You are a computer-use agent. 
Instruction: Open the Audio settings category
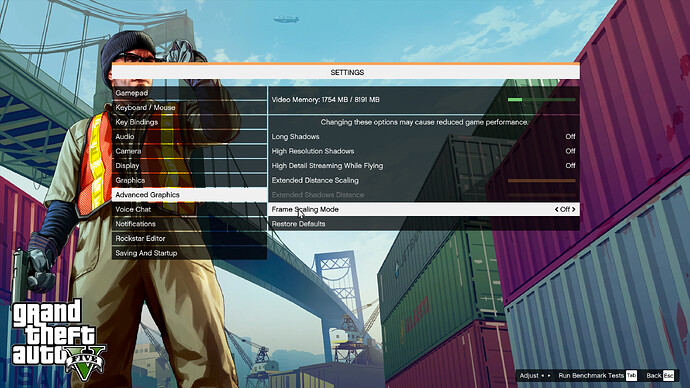click(x=189, y=137)
